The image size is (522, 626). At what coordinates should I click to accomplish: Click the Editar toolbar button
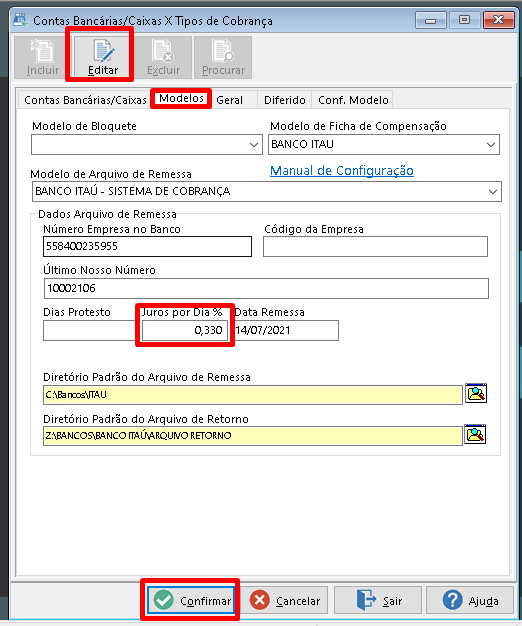tap(103, 57)
